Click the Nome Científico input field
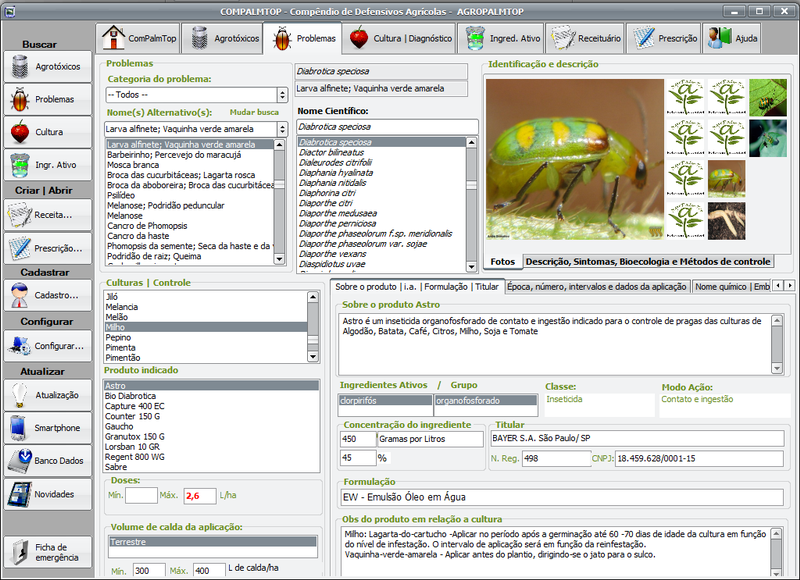800x580 pixels. pyautogui.click(x=387, y=127)
